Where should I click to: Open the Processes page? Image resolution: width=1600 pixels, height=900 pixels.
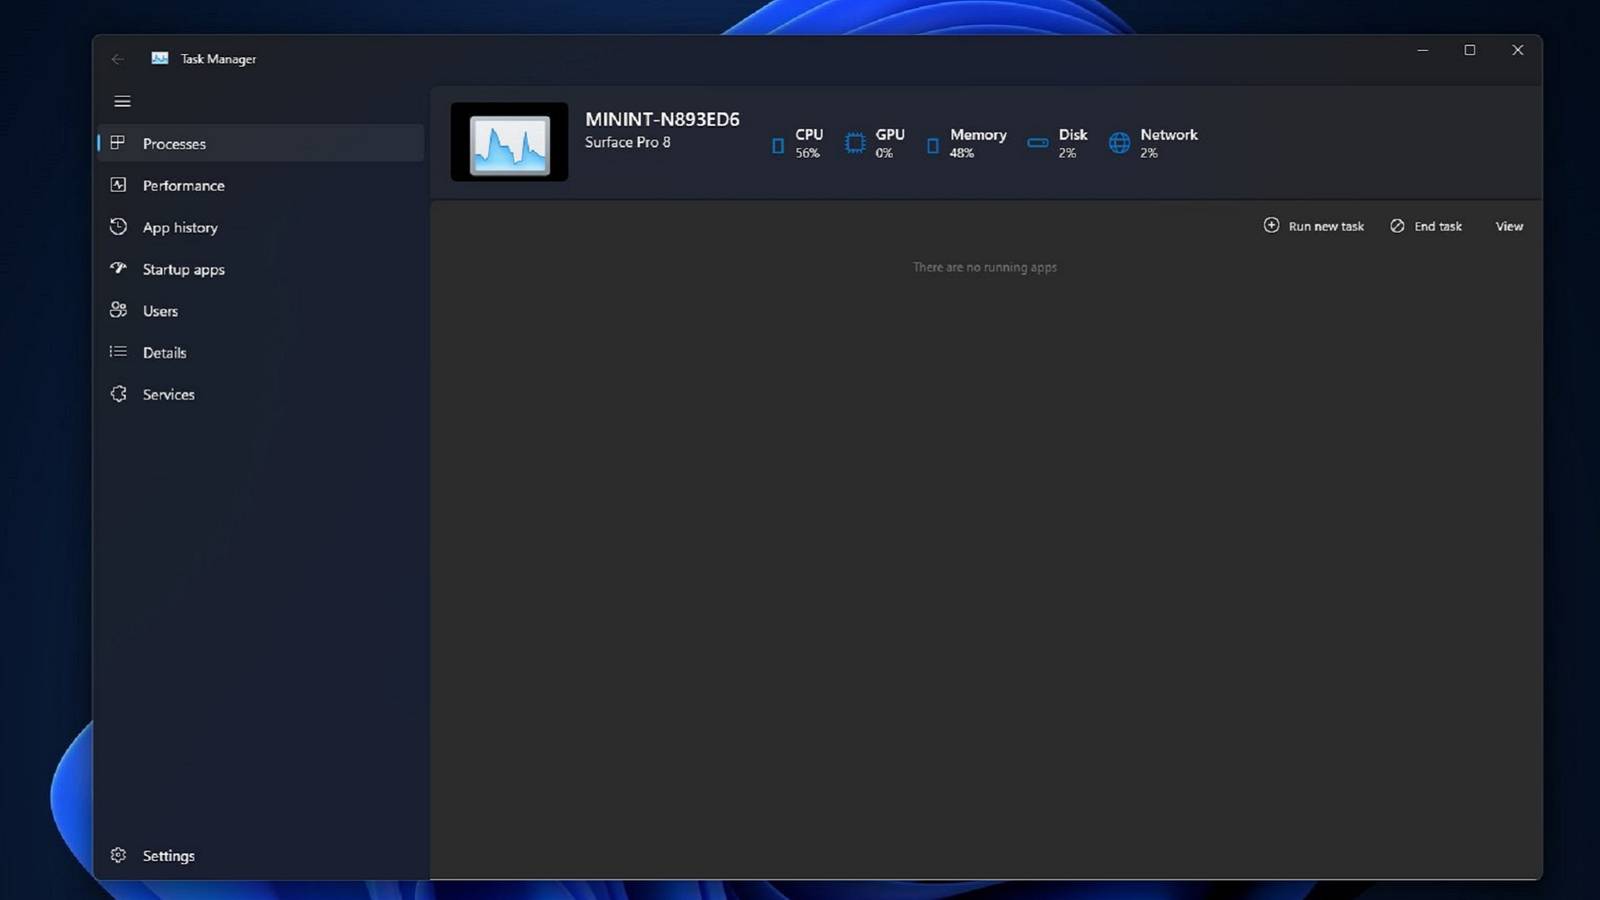[x=261, y=143]
